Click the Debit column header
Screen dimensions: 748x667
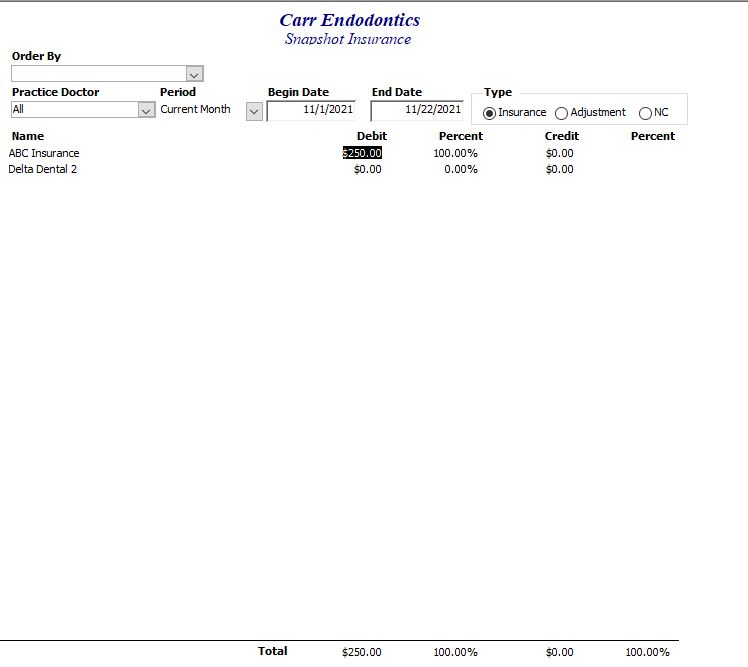pos(371,136)
